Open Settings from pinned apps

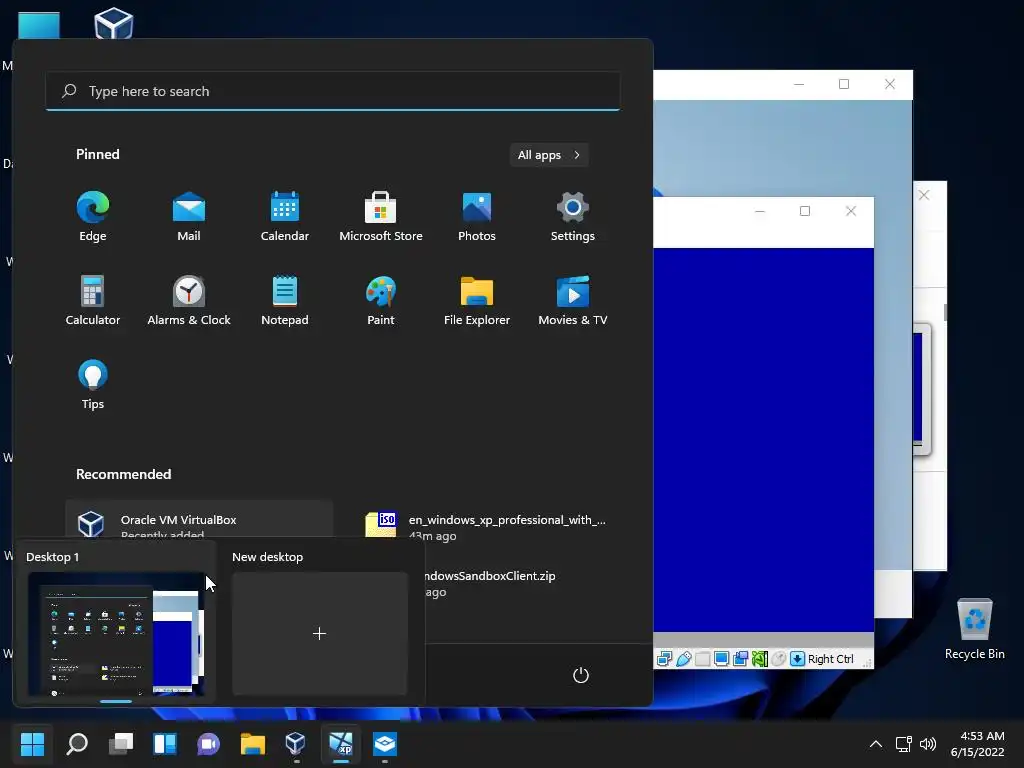[573, 217]
